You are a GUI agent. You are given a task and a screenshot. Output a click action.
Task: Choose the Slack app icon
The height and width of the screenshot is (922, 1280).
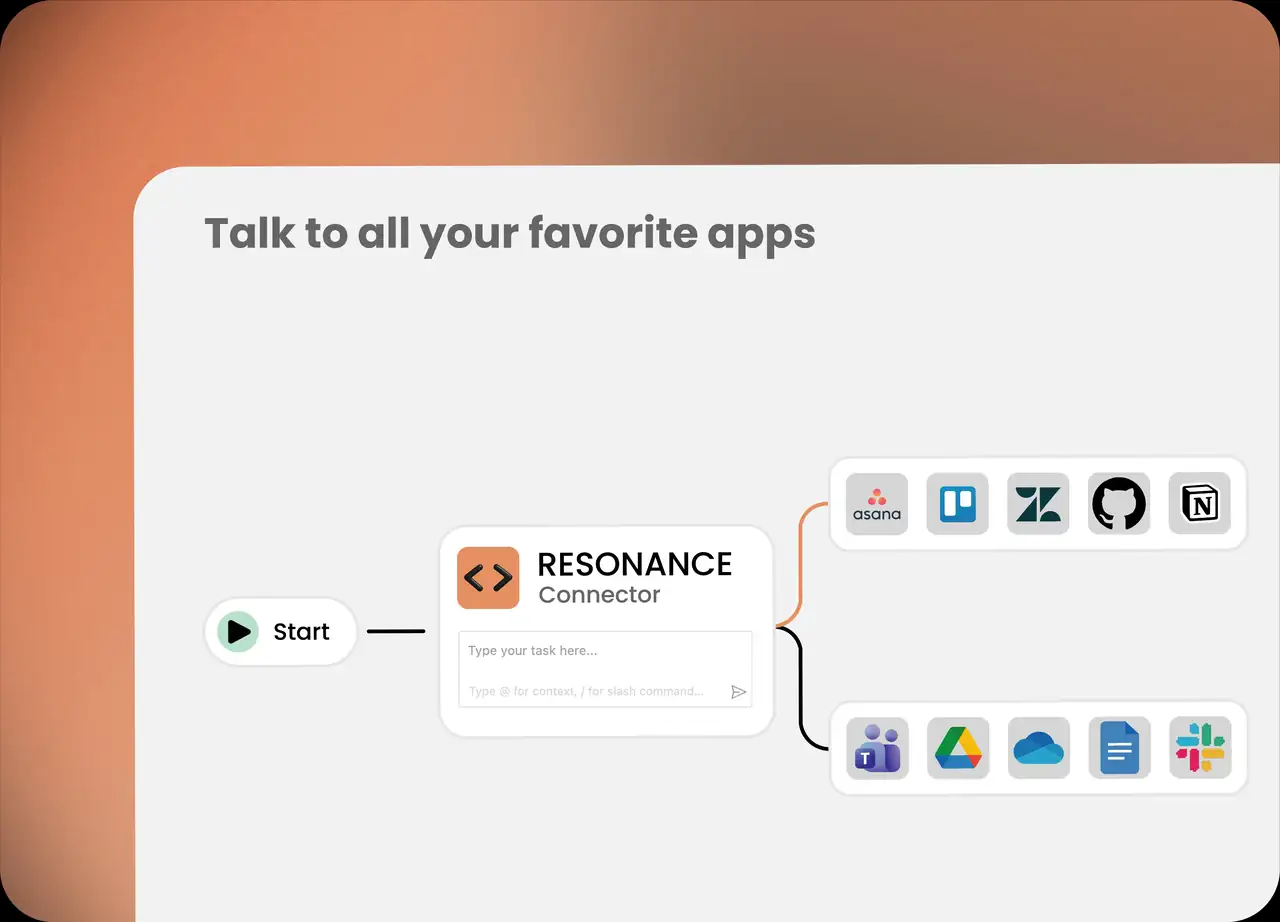[1200, 748]
